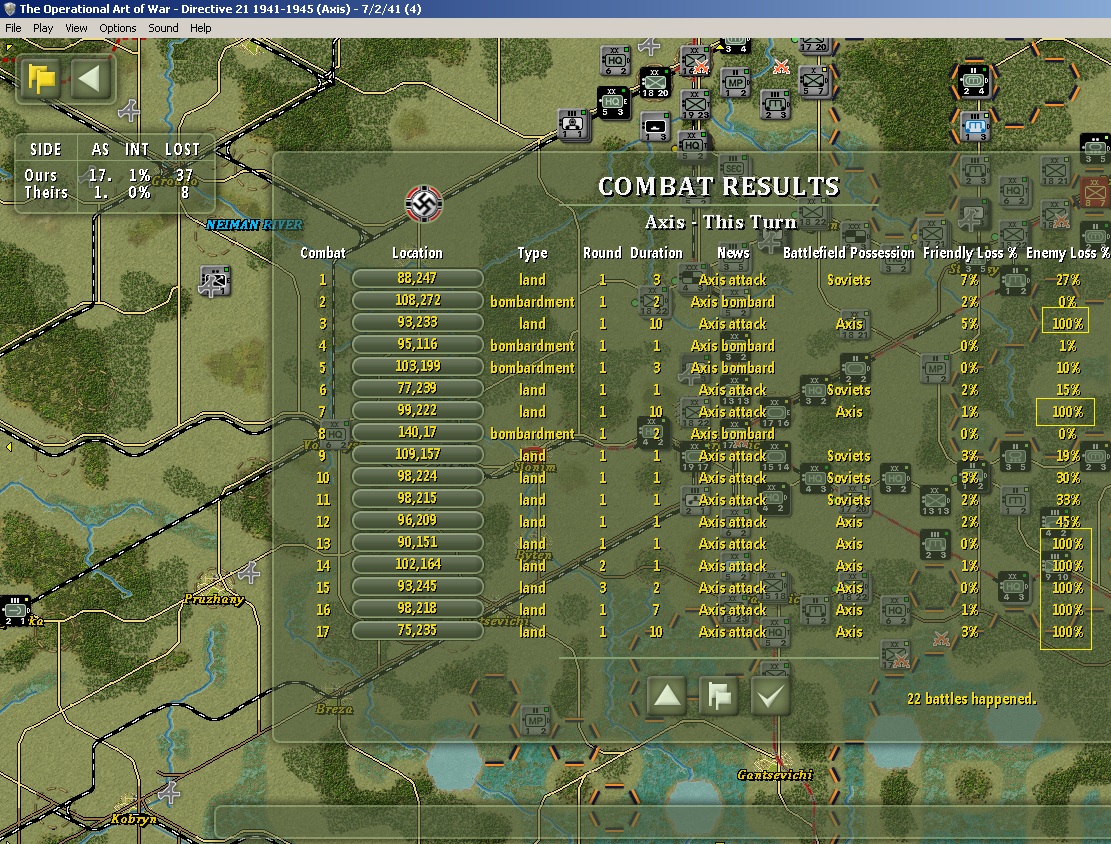Viewport: 1111px width, 844px height.
Task: Jump to combat location 93,245
Action: (417, 586)
